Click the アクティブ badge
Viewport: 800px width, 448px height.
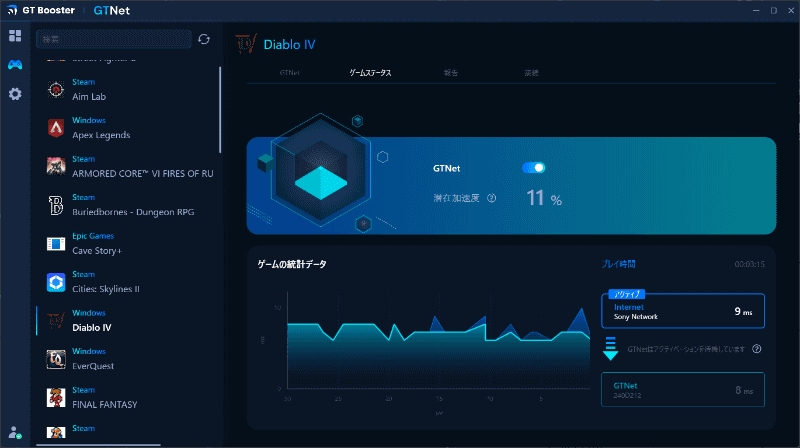pyautogui.click(x=627, y=294)
